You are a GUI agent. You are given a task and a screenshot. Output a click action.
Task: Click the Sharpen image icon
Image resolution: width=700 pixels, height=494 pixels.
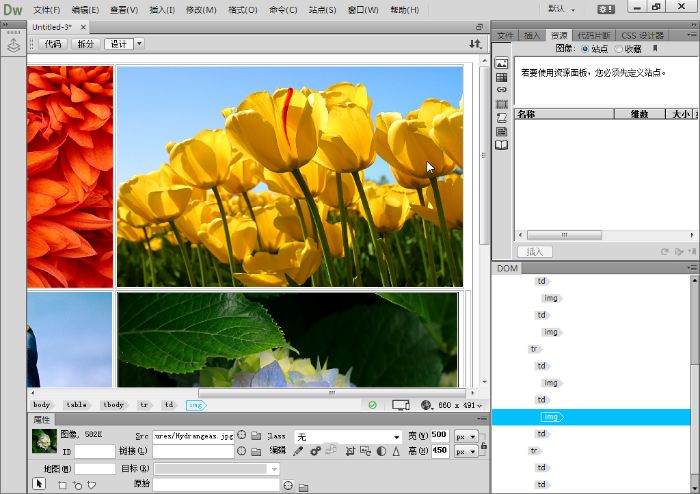[x=396, y=452]
